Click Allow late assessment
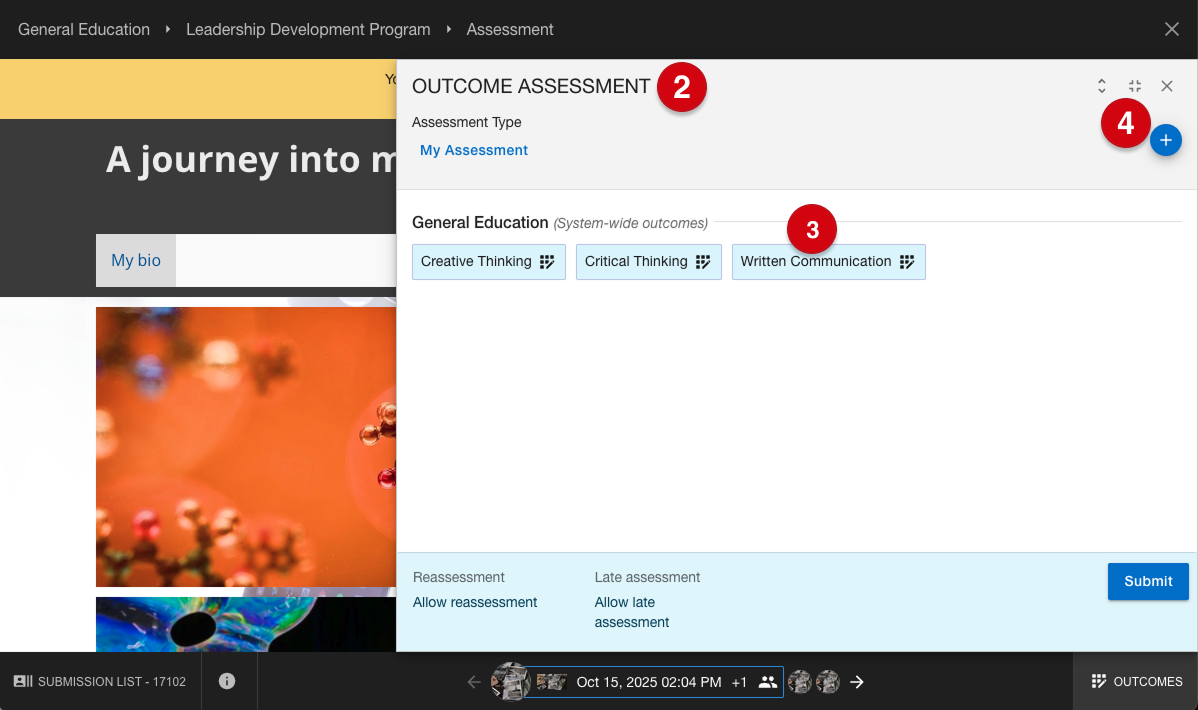The image size is (1198, 710). [632, 612]
